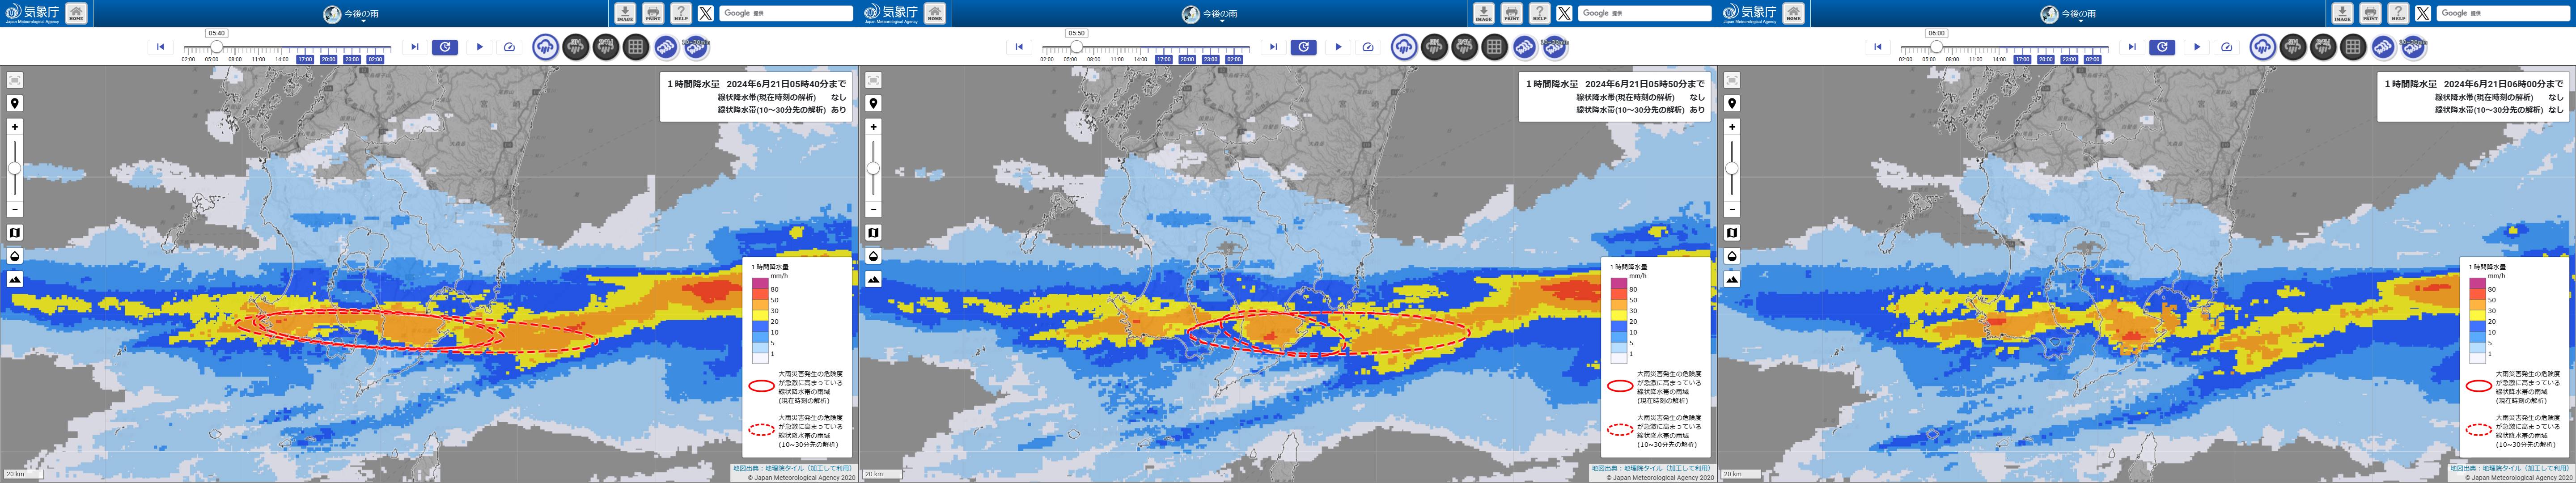Image resolution: width=2576 pixels, height=483 pixels.
Task: Click HOME icon in 05:40 view header
Action: [76, 13]
